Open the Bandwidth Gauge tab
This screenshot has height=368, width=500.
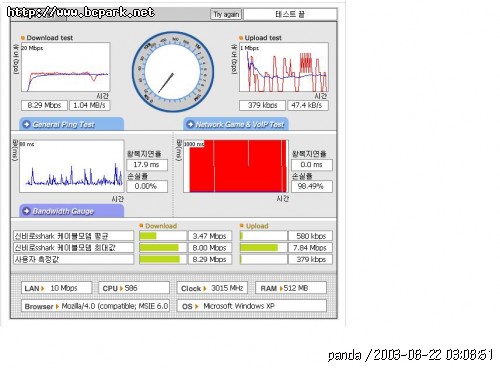pyautogui.click(x=72, y=211)
